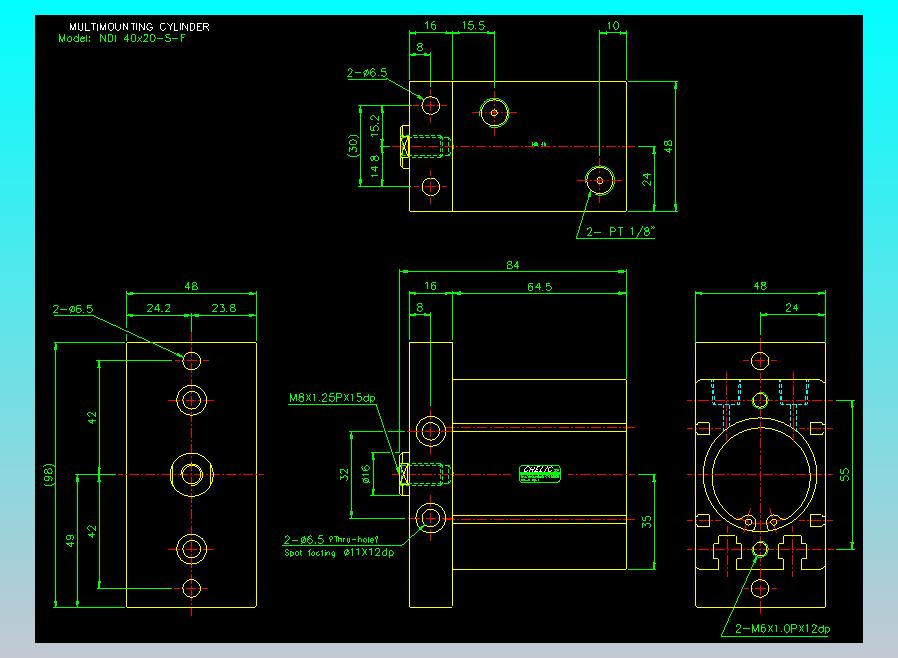
Task: Click the 23.8 dimension text
Action: click(225, 309)
